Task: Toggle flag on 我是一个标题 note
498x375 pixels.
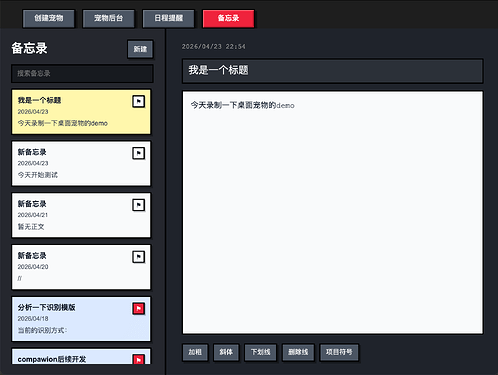Action: pos(139,101)
